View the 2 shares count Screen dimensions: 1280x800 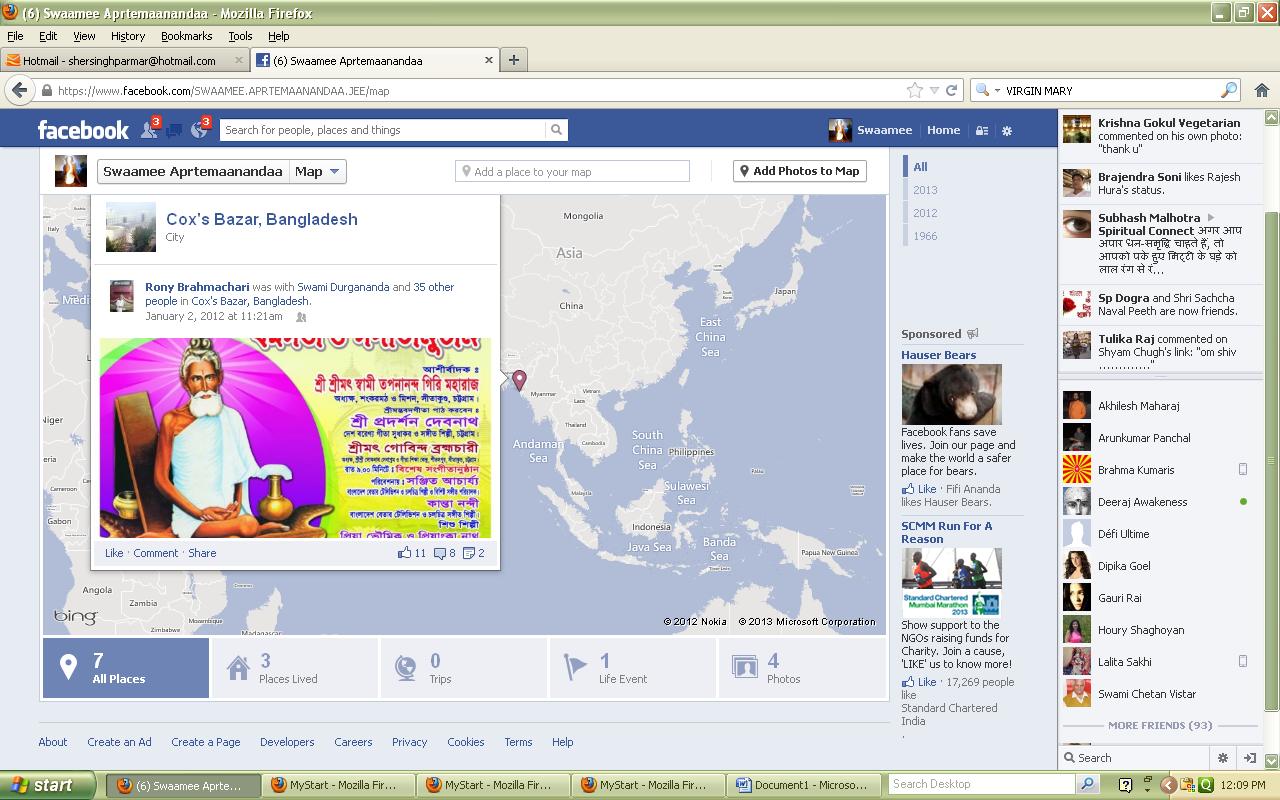click(x=474, y=553)
